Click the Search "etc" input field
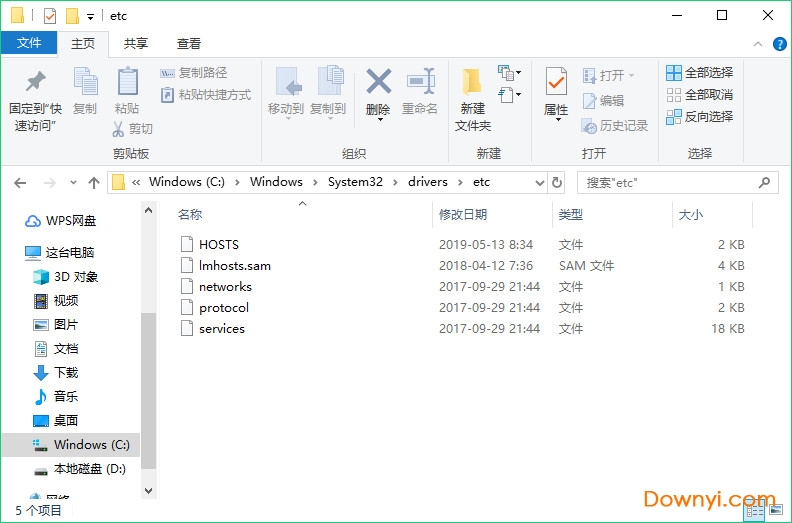The height and width of the screenshot is (523, 792). [x=677, y=182]
